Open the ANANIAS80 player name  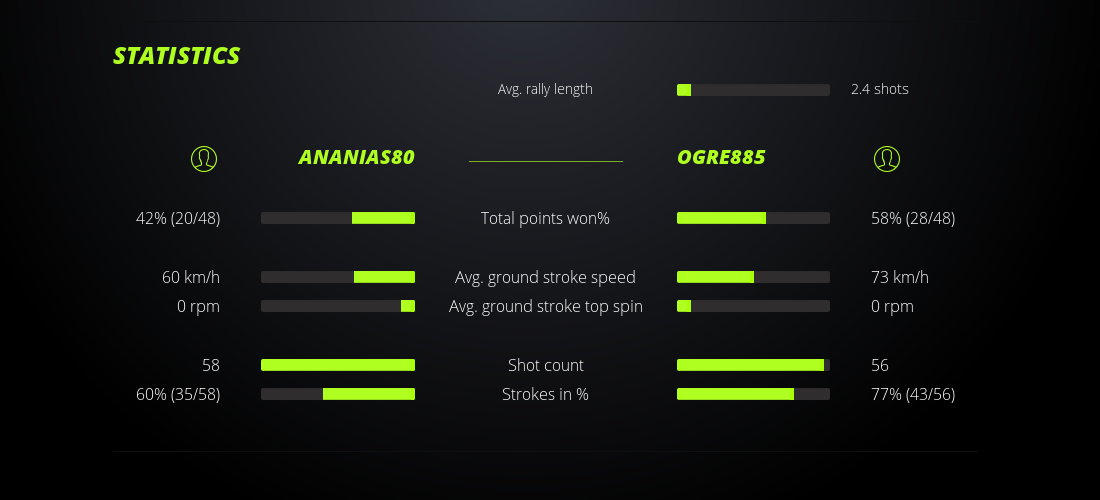[x=356, y=158]
